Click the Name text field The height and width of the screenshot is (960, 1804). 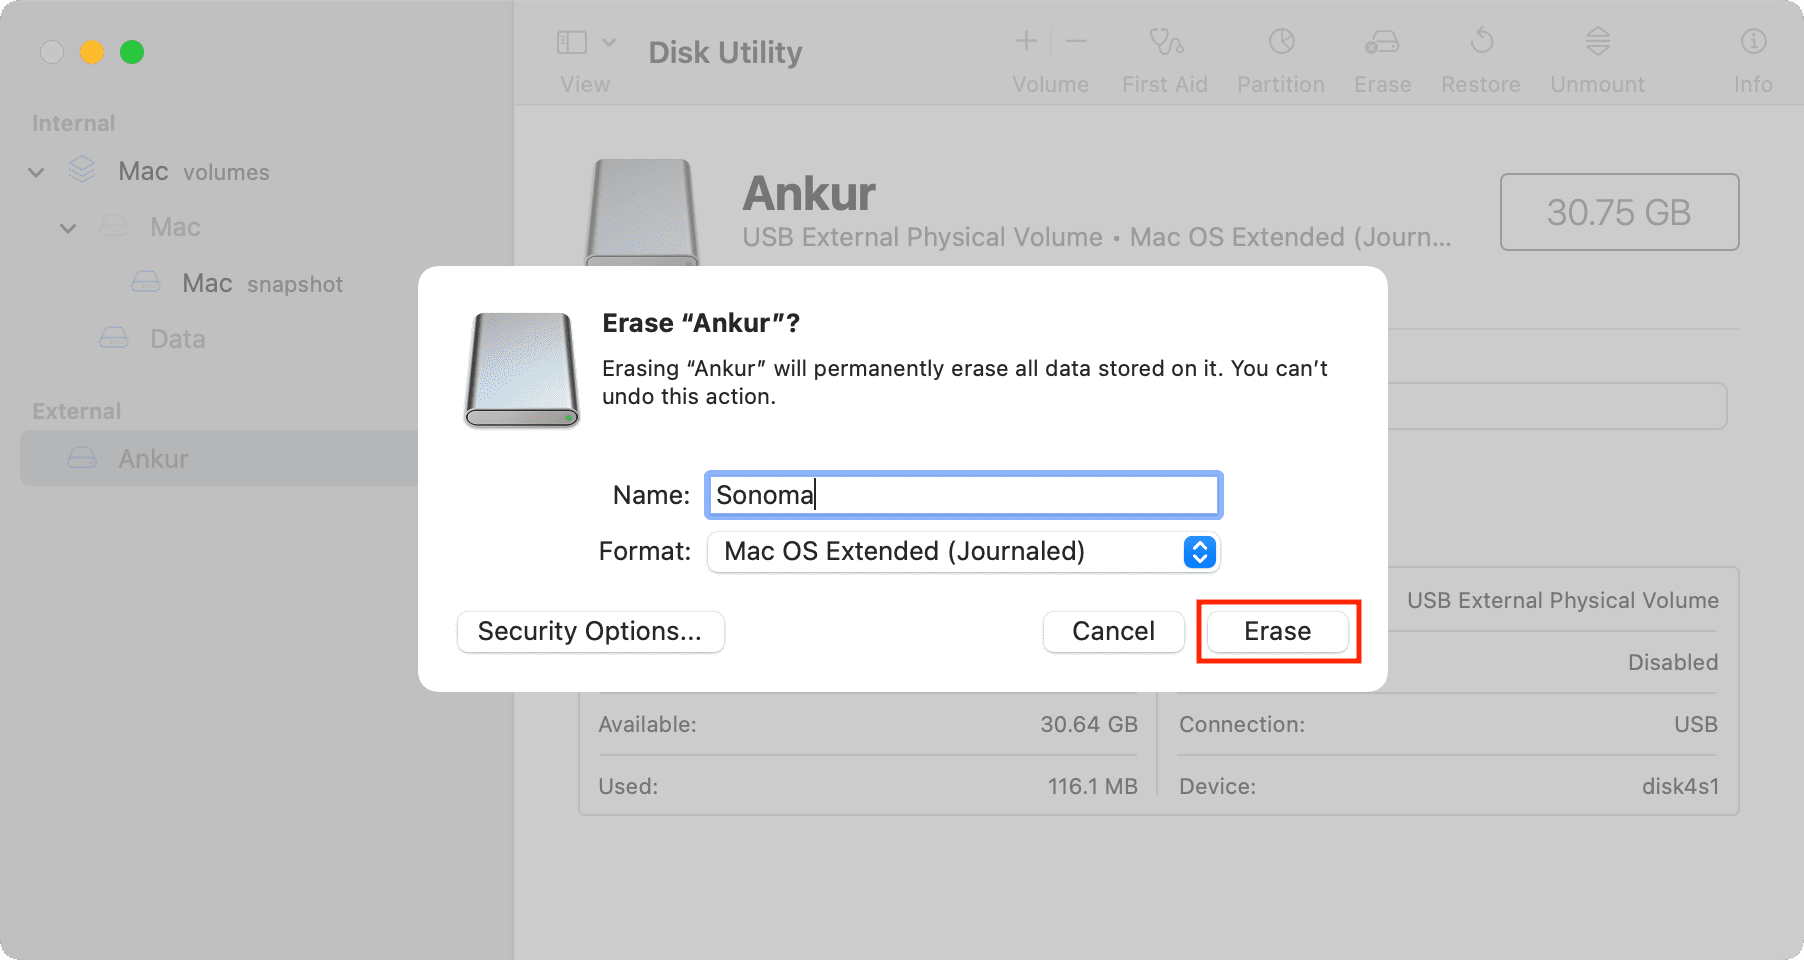point(963,495)
